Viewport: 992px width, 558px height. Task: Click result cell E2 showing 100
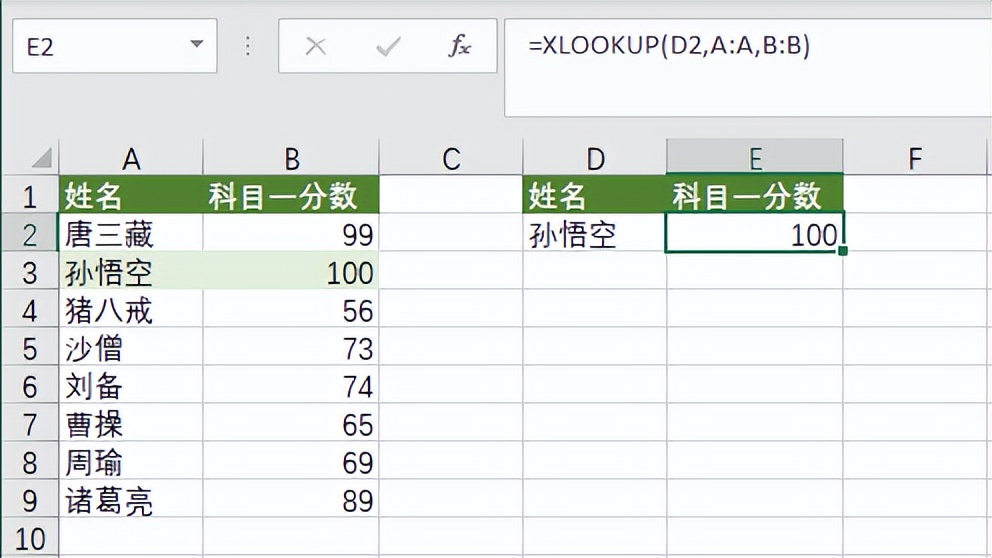pyautogui.click(x=755, y=233)
